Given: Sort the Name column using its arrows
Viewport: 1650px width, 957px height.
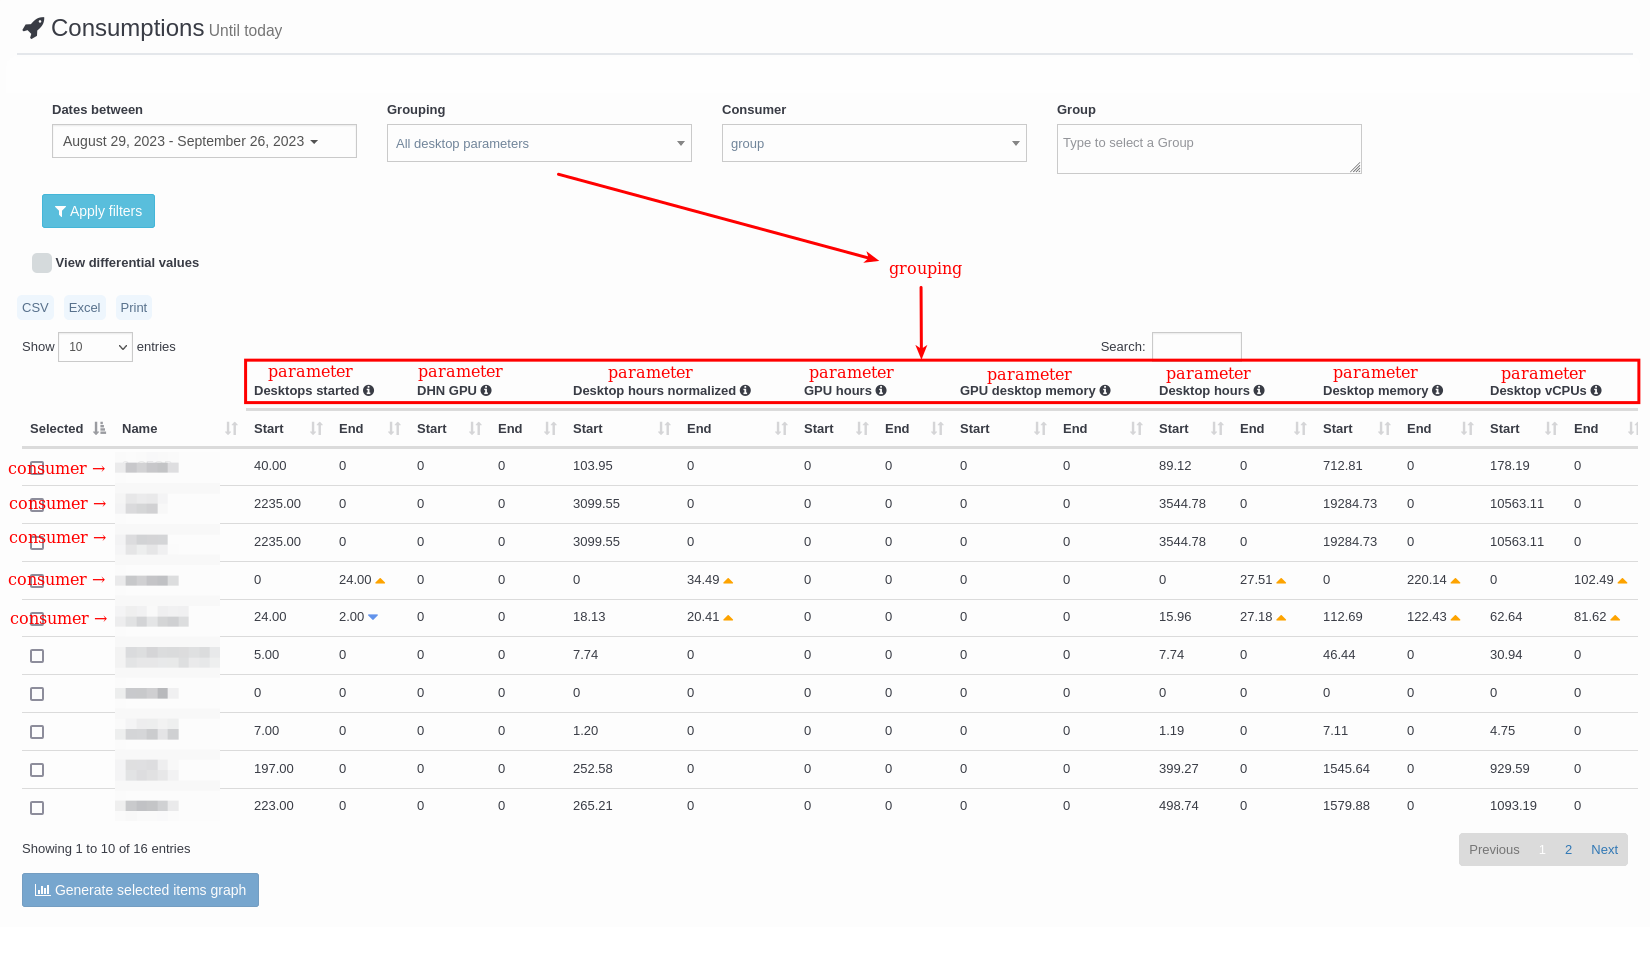Looking at the screenshot, I should click(x=231, y=429).
